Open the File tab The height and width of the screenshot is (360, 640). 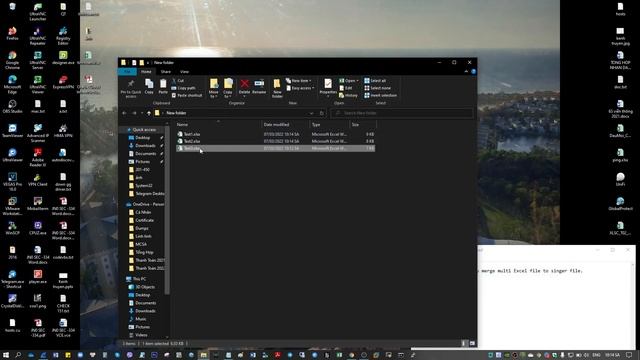click(127, 72)
